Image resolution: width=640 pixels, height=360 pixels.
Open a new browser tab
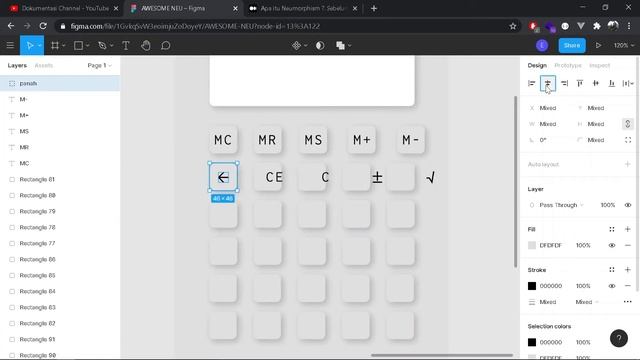(x=374, y=8)
